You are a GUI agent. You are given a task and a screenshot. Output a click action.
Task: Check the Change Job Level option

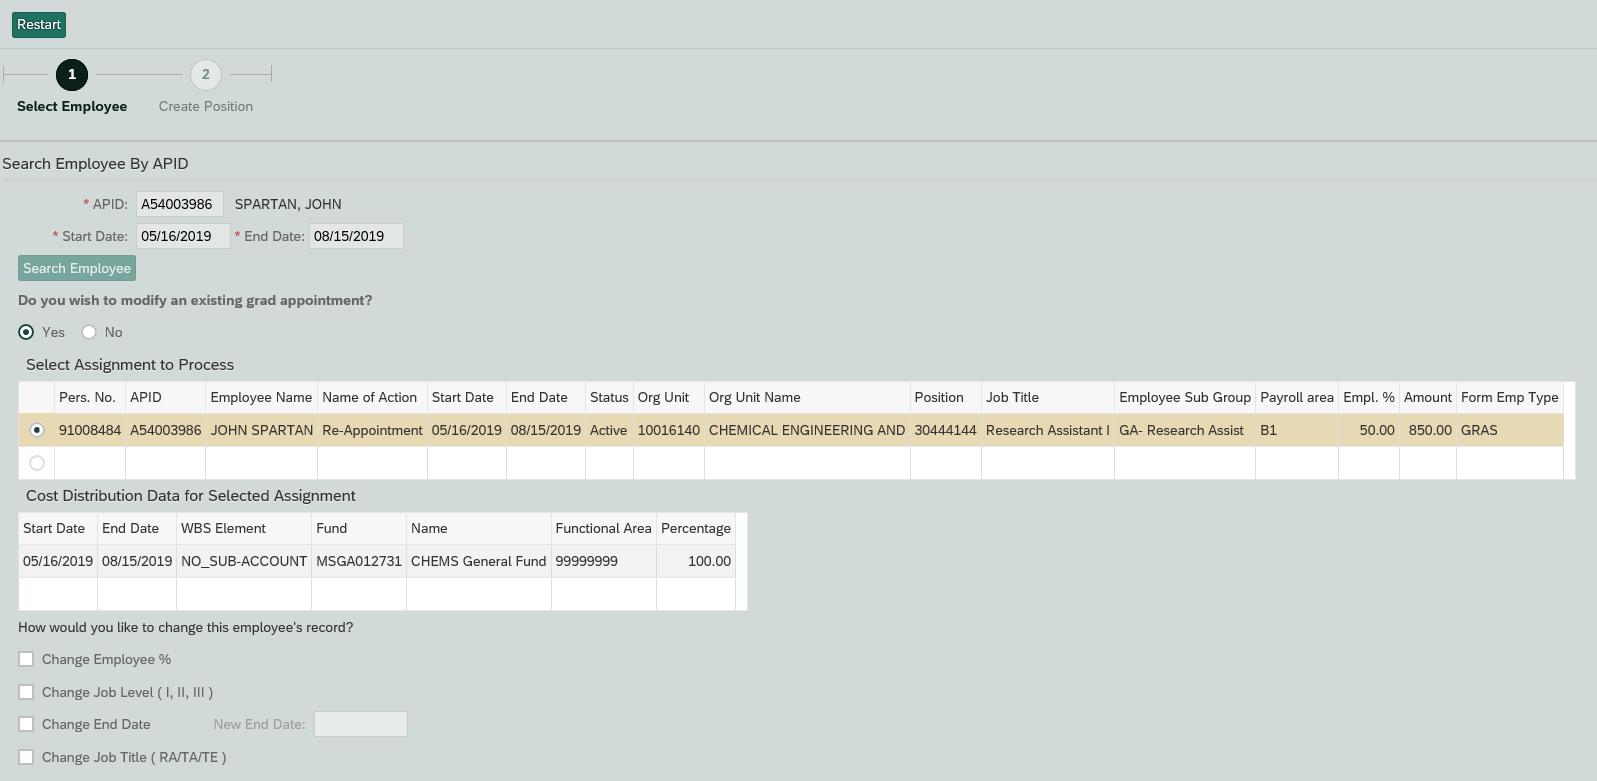[26, 692]
